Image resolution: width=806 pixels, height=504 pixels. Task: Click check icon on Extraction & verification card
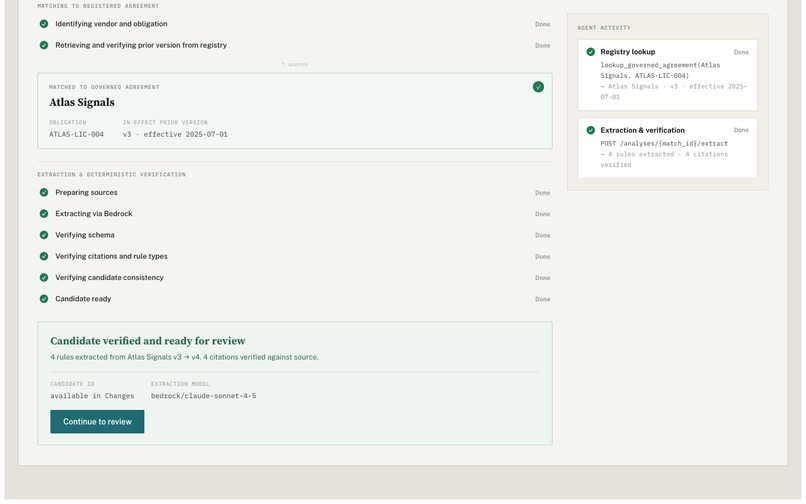591,130
